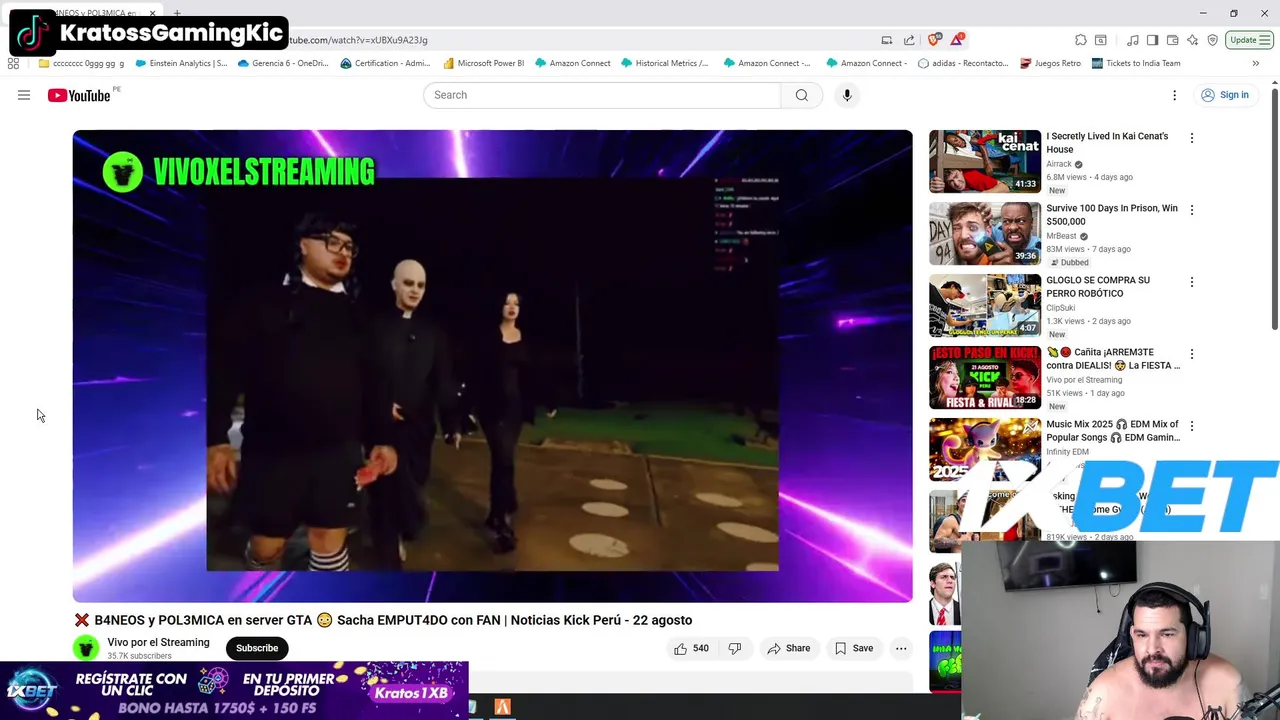The image size is (1280, 720).
Task: Start voice search with the microphone icon
Action: click(847, 95)
